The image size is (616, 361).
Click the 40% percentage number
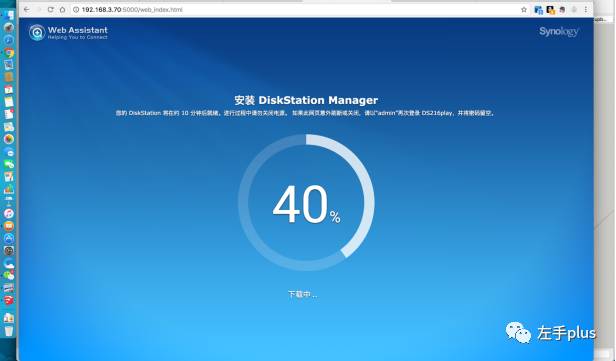[306, 204]
